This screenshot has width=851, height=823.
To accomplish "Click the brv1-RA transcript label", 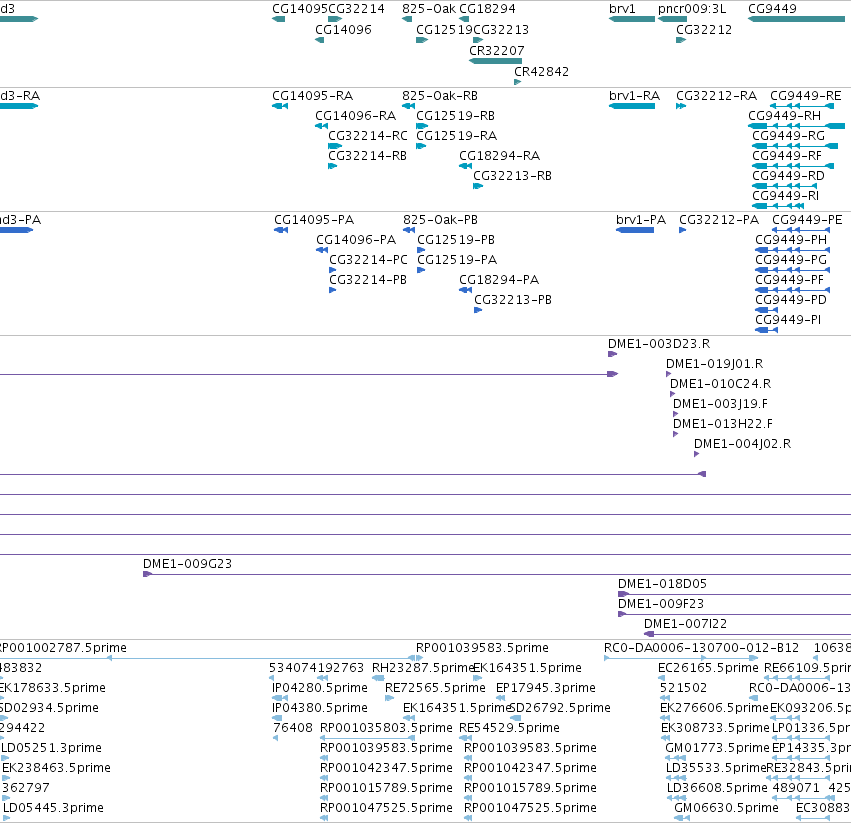I will [x=634, y=96].
